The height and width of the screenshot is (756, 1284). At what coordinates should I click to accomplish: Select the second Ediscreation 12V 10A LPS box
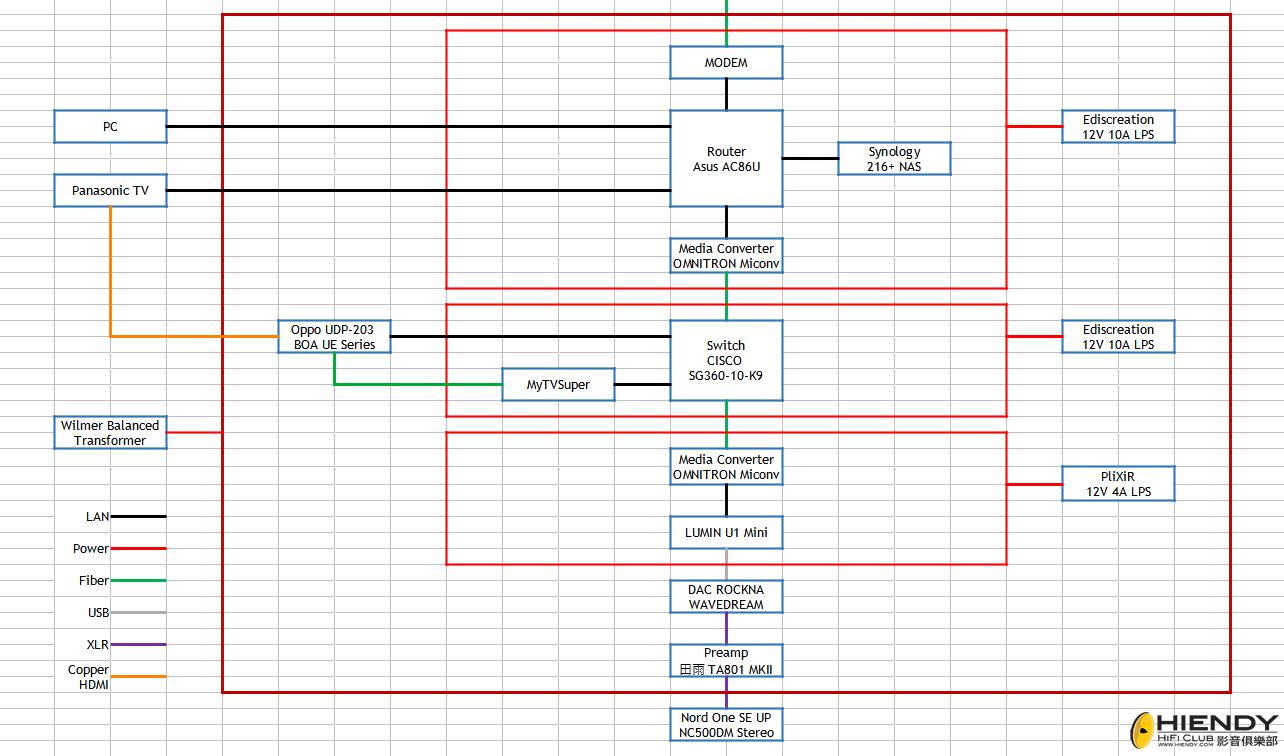1118,336
